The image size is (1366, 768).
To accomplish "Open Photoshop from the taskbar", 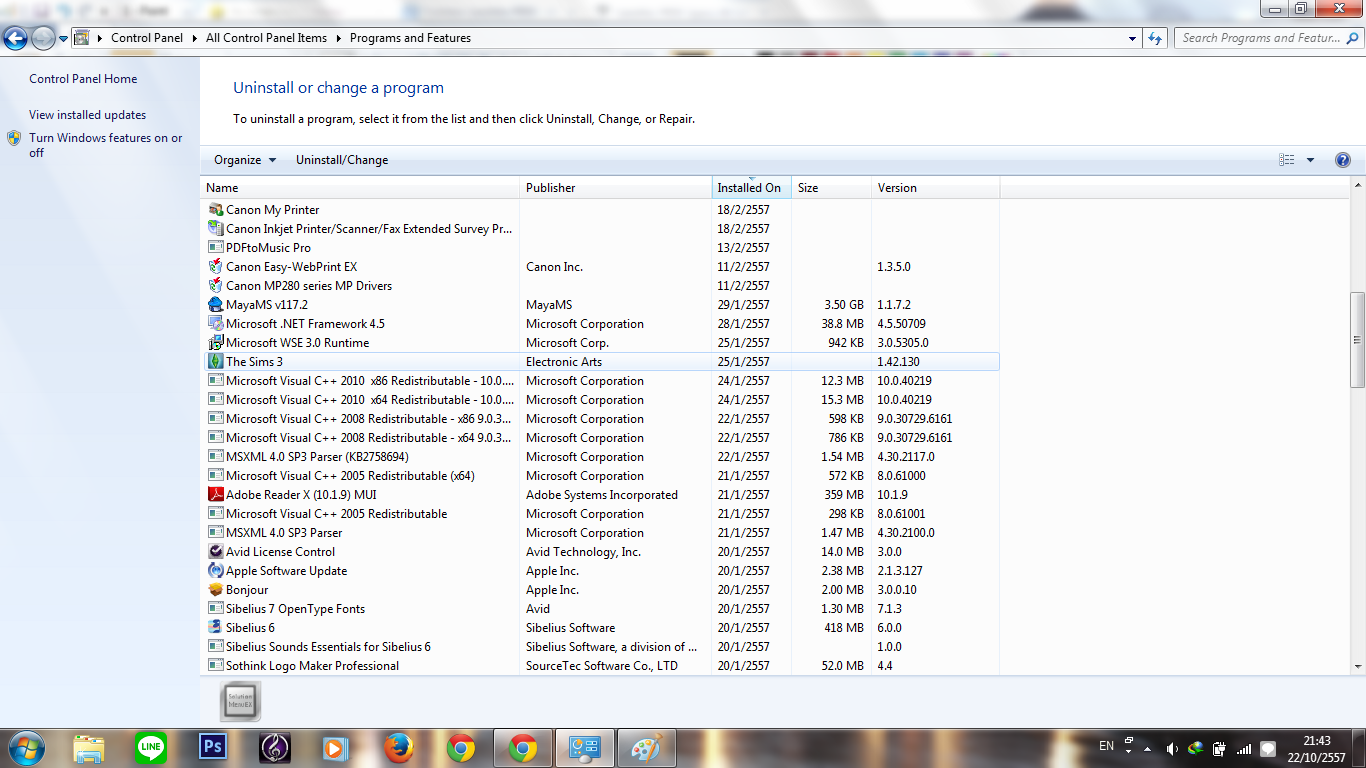I will pyautogui.click(x=212, y=747).
